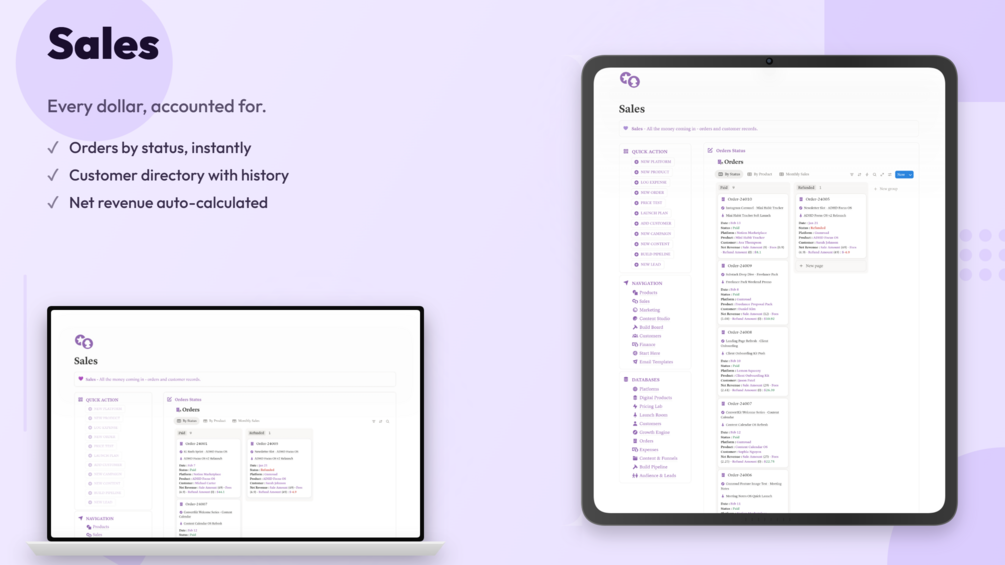This screenshot has height=565, width=1005.
Task: Click the filter icon in tablet Orders toolbar
Action: pos(852,174)
